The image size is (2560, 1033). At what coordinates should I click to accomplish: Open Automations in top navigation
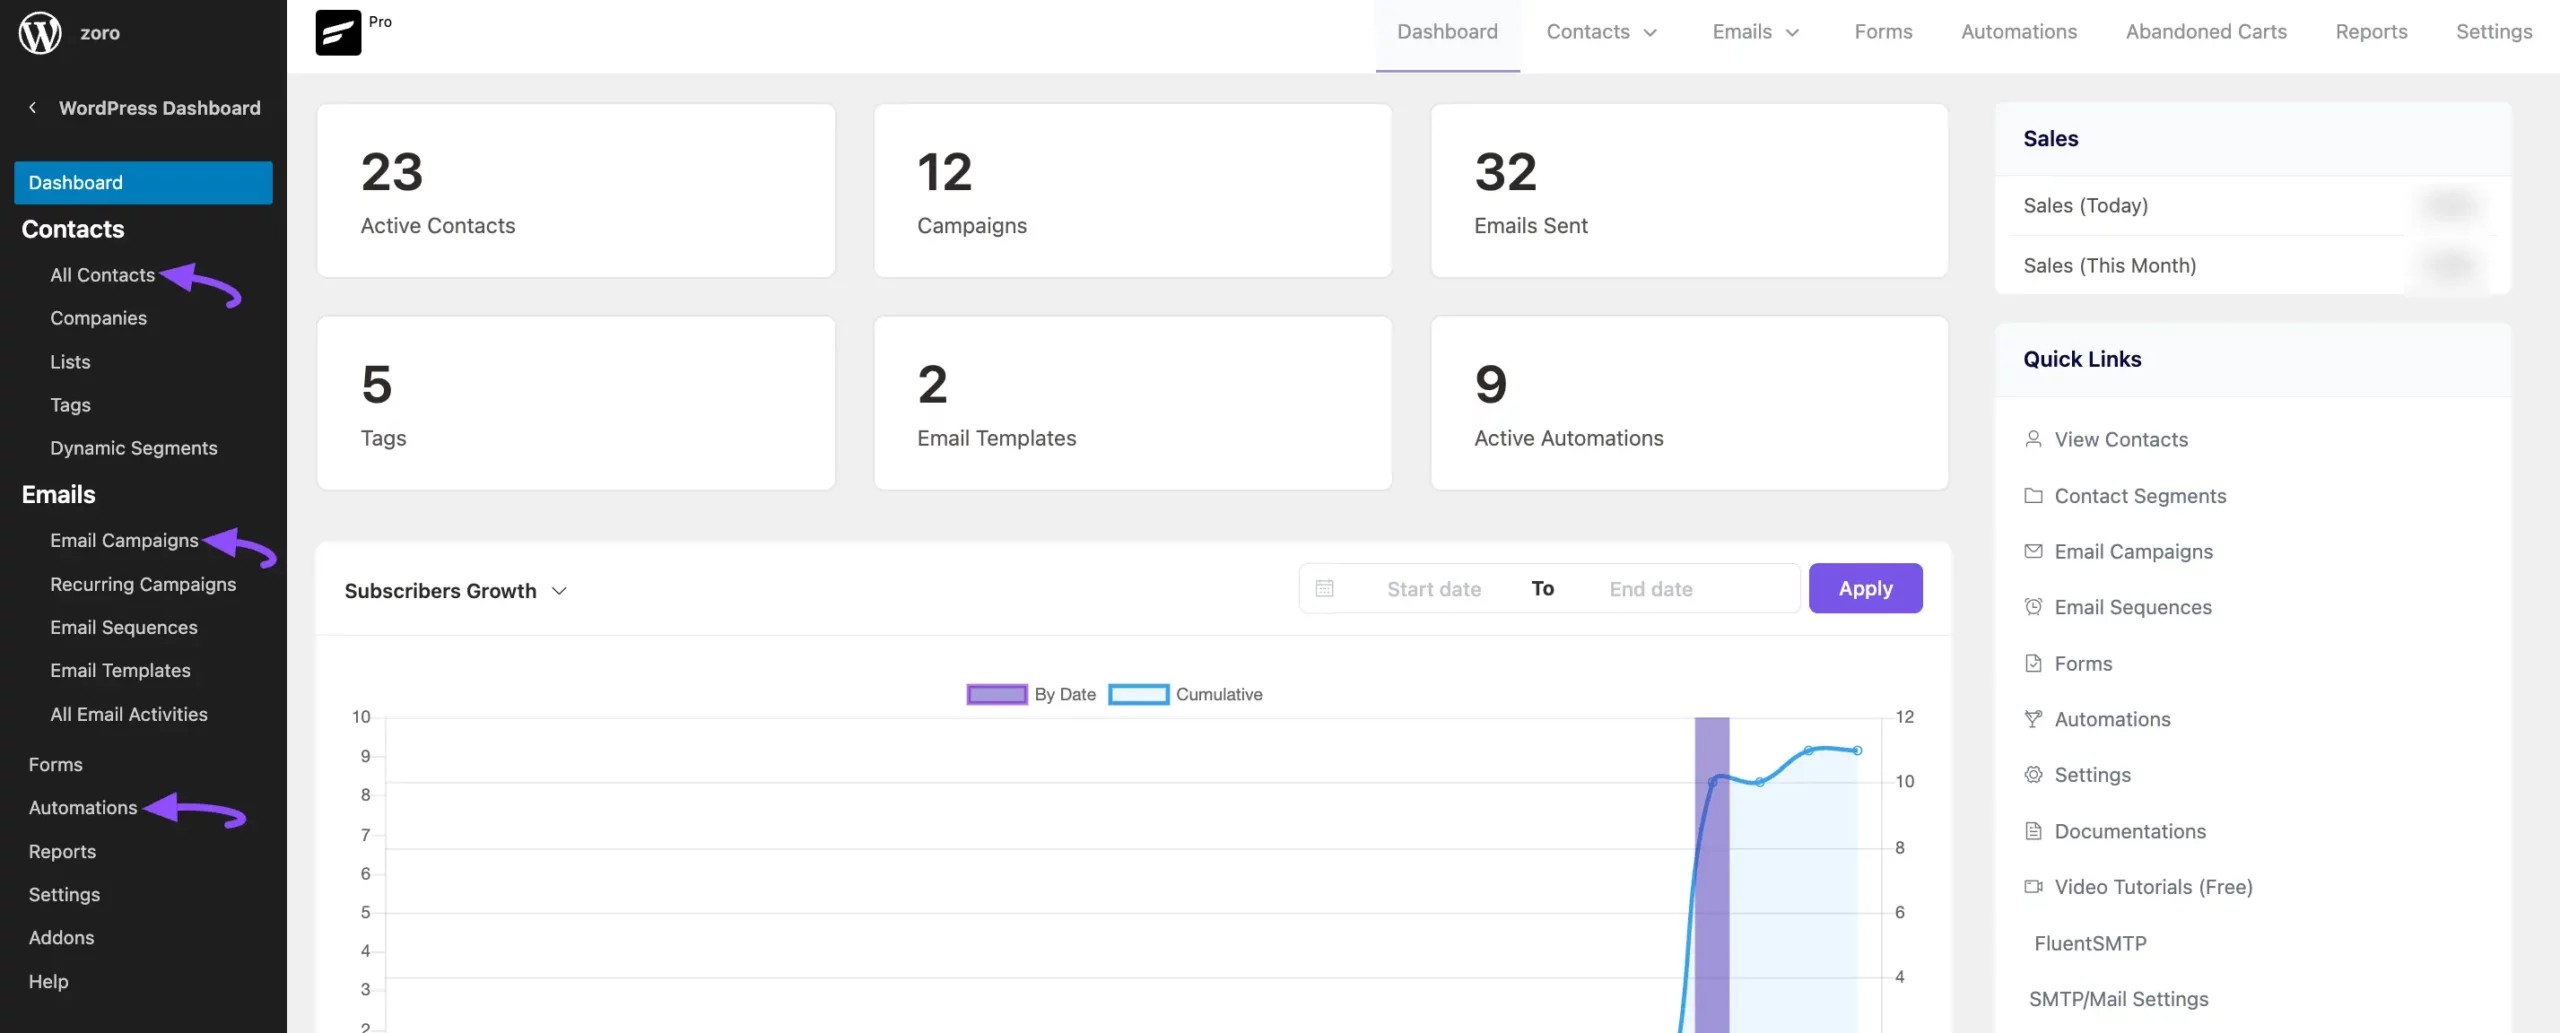2019,32
